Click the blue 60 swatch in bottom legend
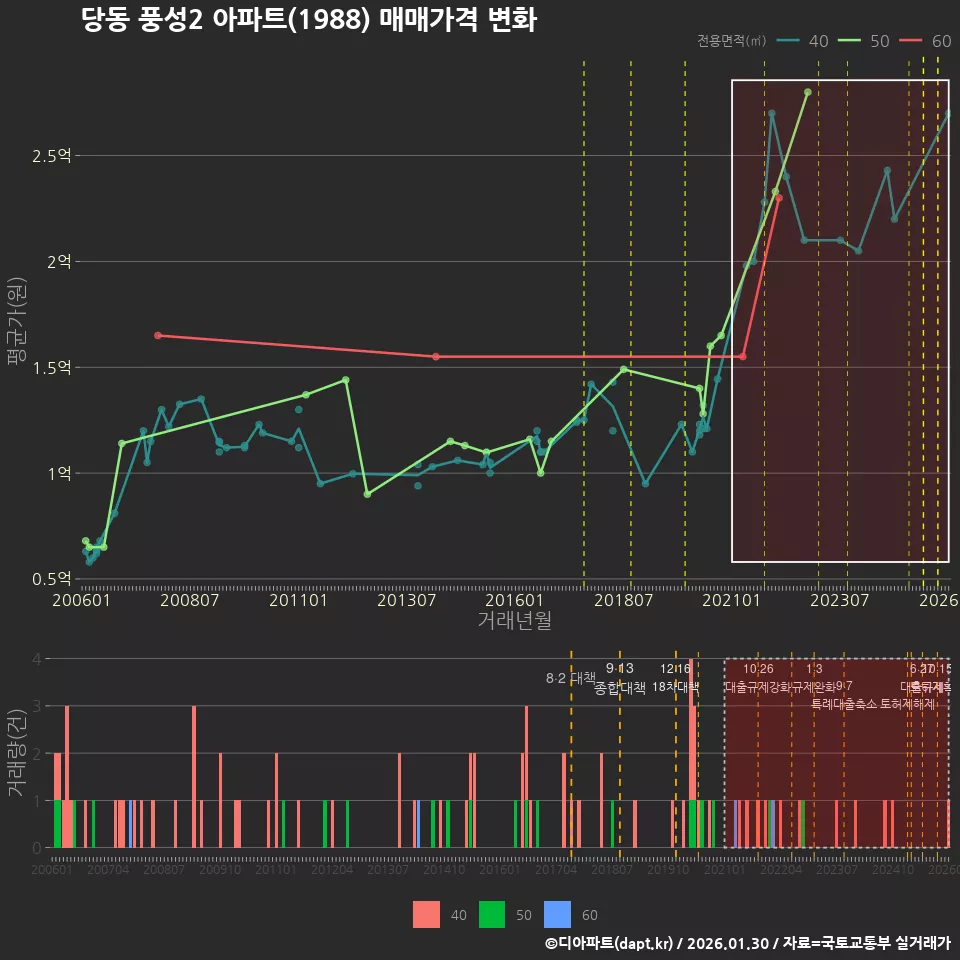 (557, 914)
